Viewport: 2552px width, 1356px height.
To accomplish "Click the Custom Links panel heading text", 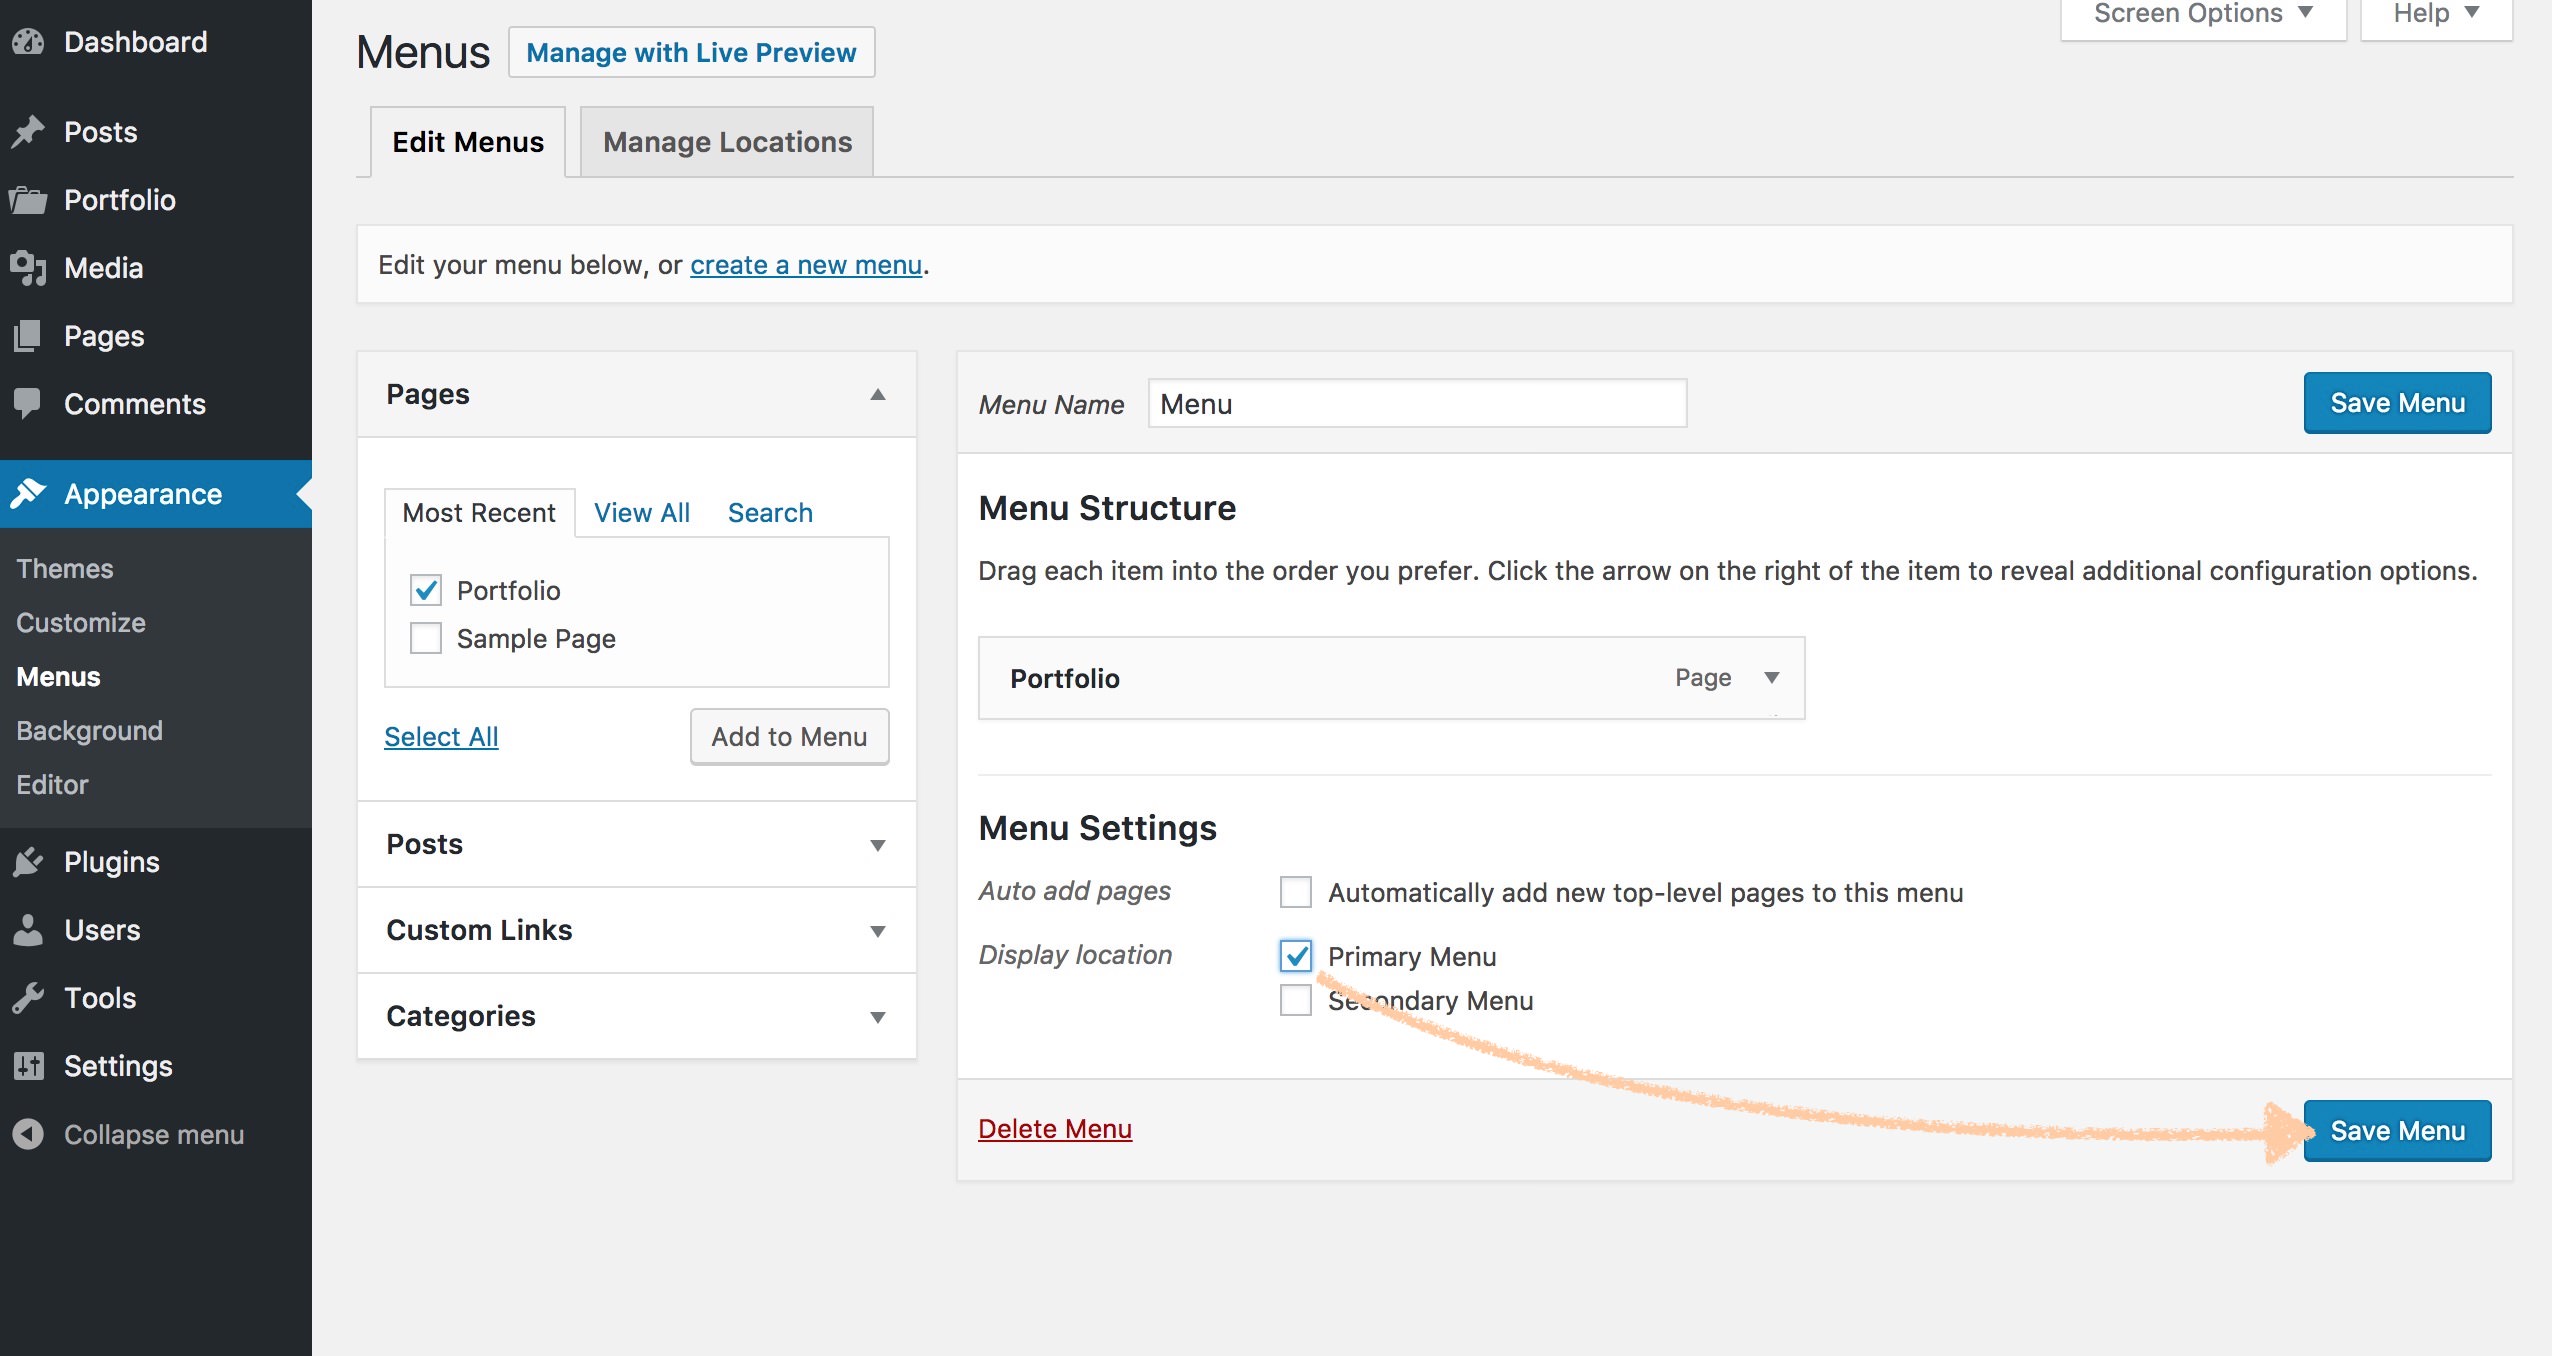I will (479, 930).
